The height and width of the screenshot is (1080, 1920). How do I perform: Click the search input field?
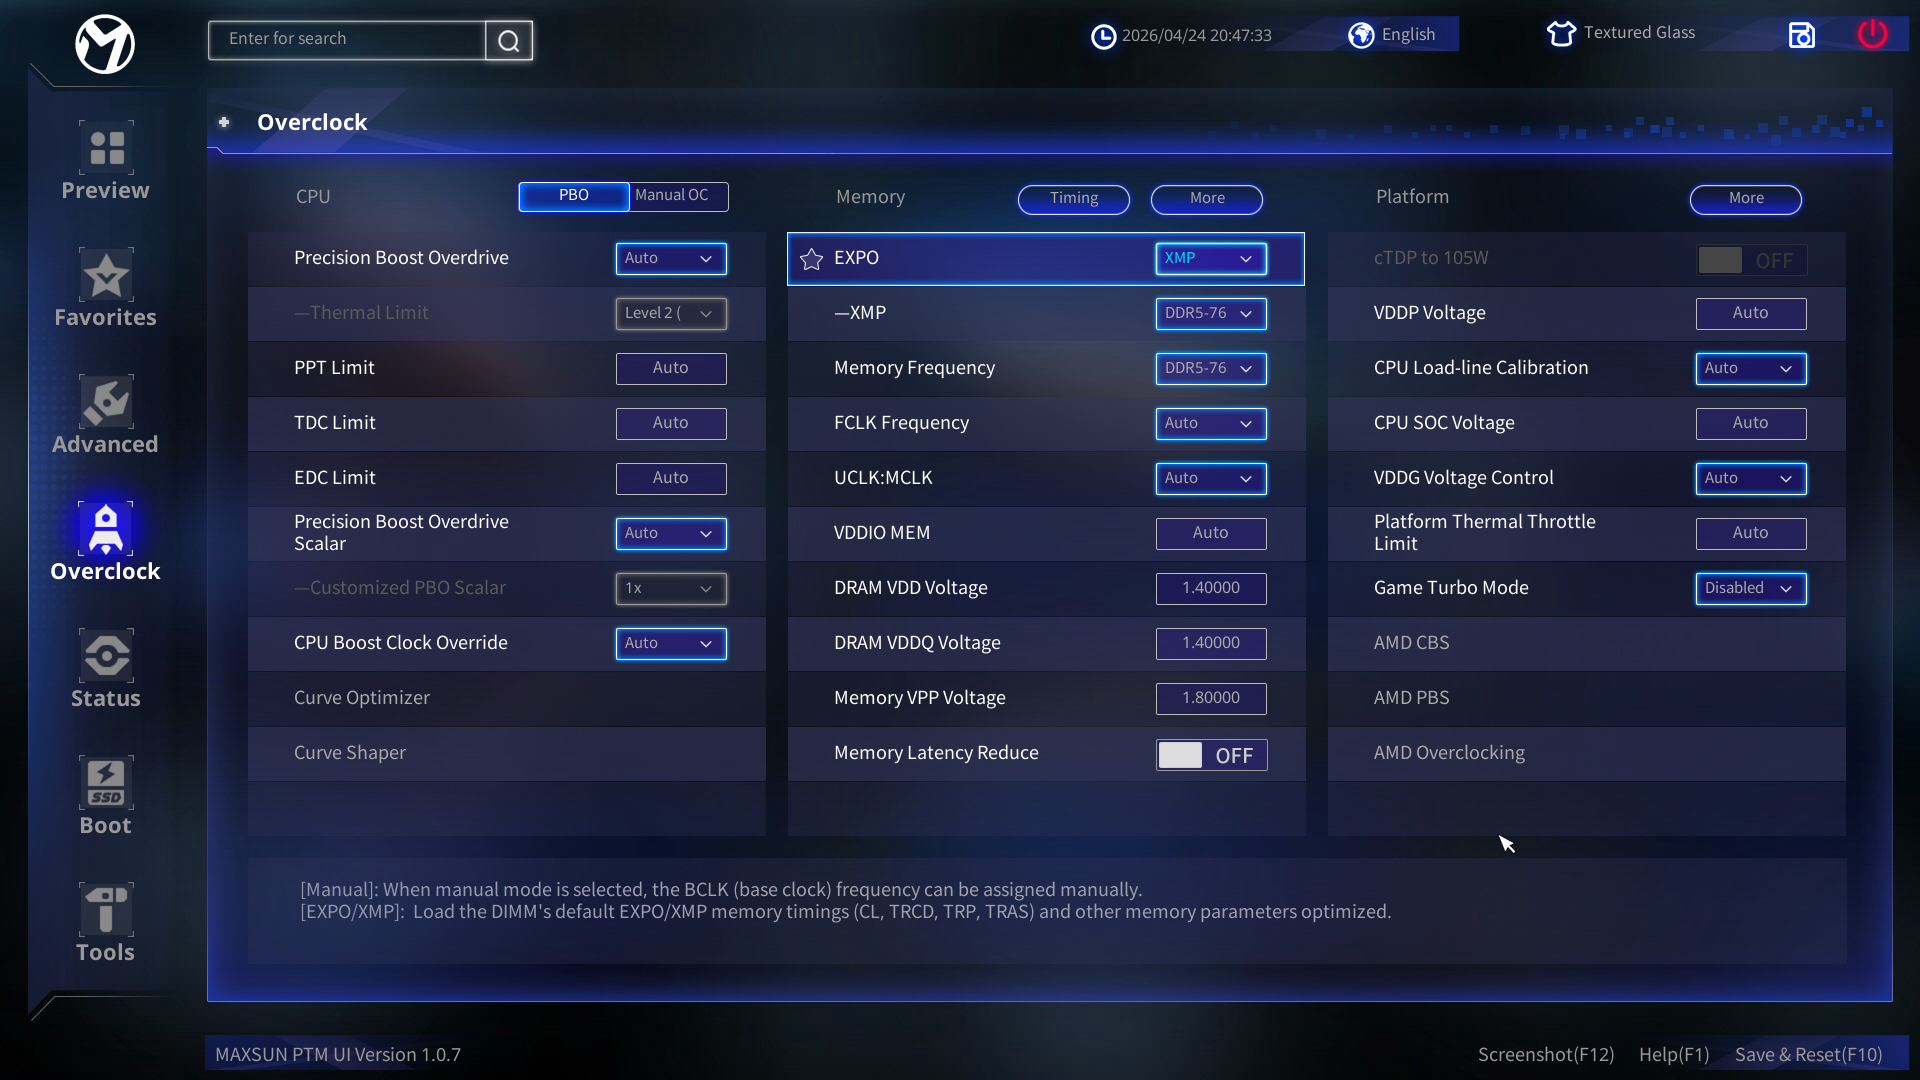coord(347,40)
